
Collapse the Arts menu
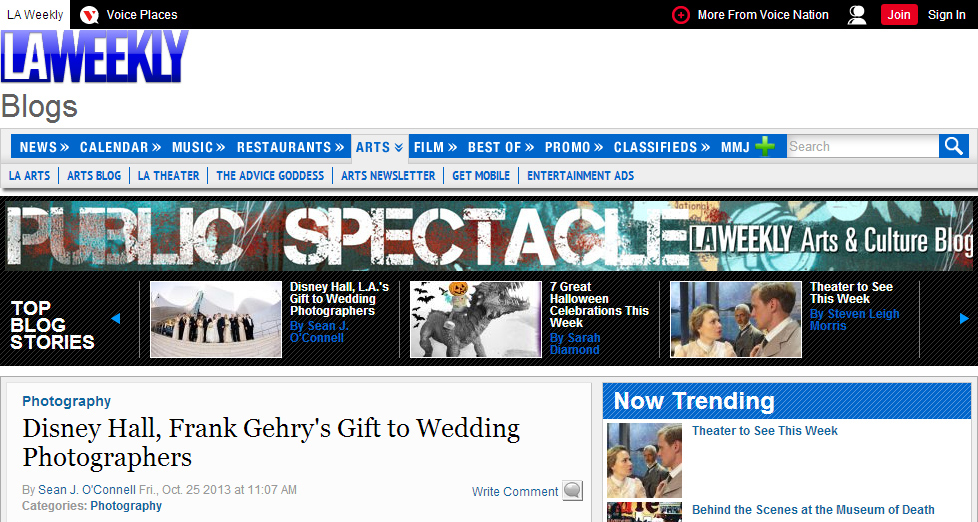click(380, 147)
